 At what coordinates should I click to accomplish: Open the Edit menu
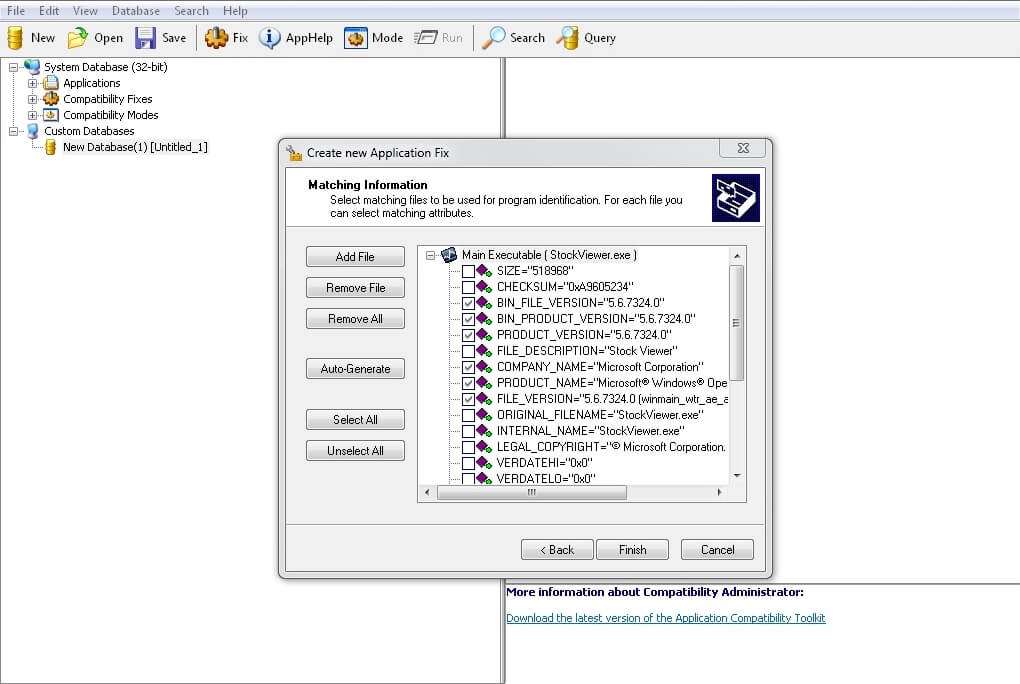pyautogui.click(x=49, y=10)
